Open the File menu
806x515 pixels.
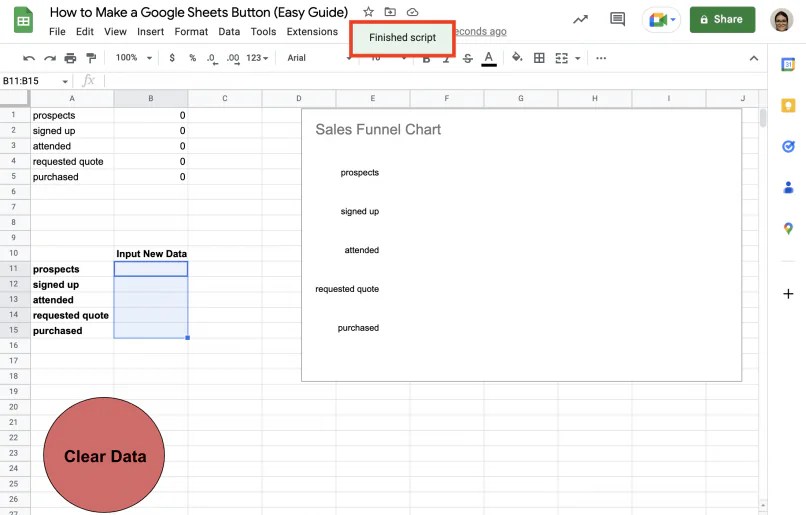tap(57, 31)
